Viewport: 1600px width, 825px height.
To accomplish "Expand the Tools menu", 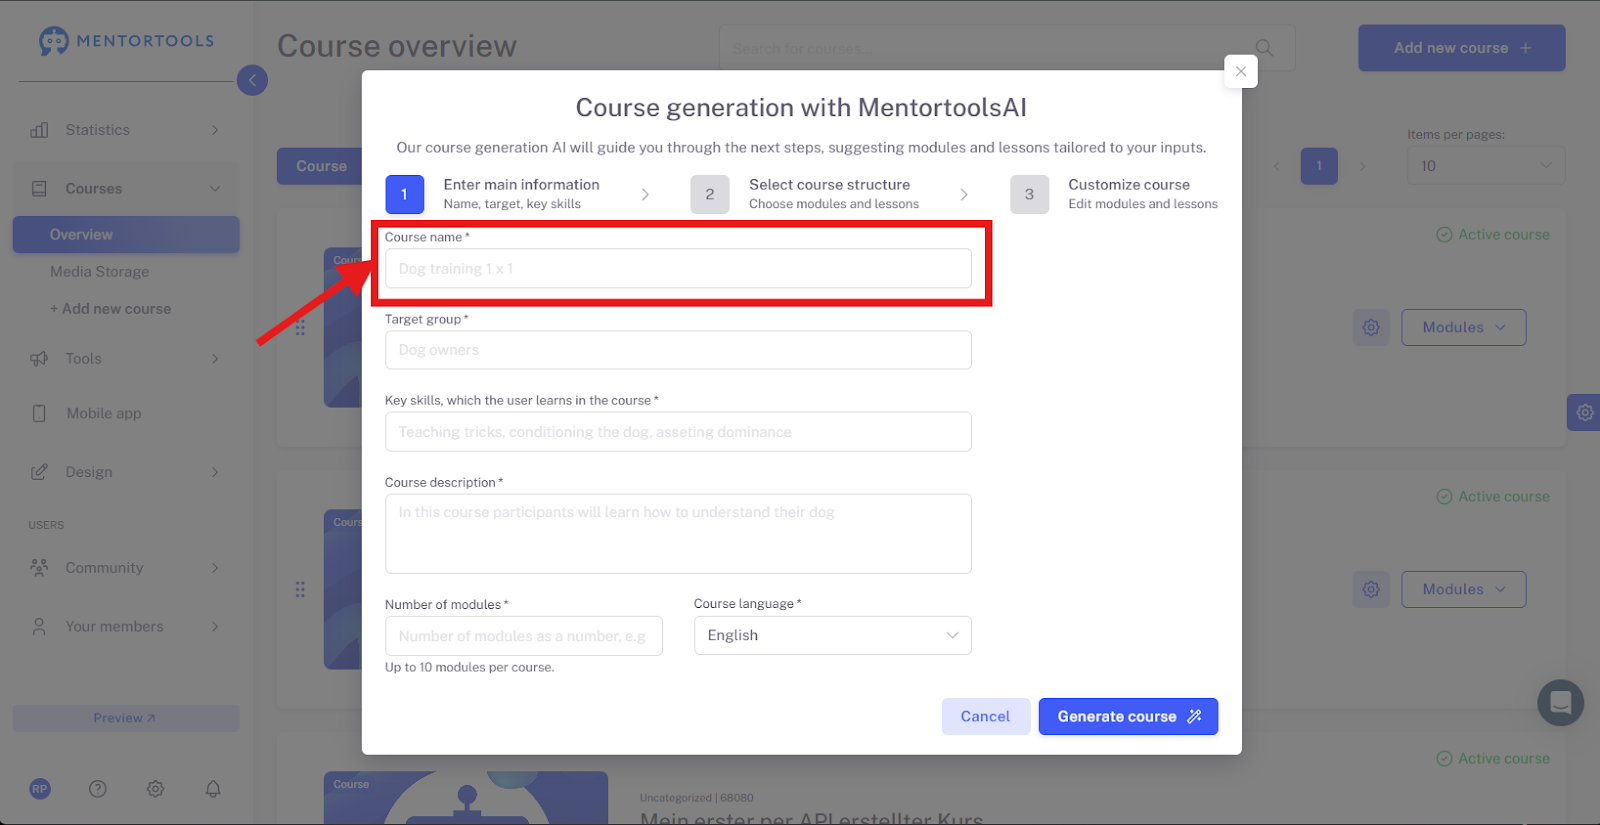I will coord(215,359).
